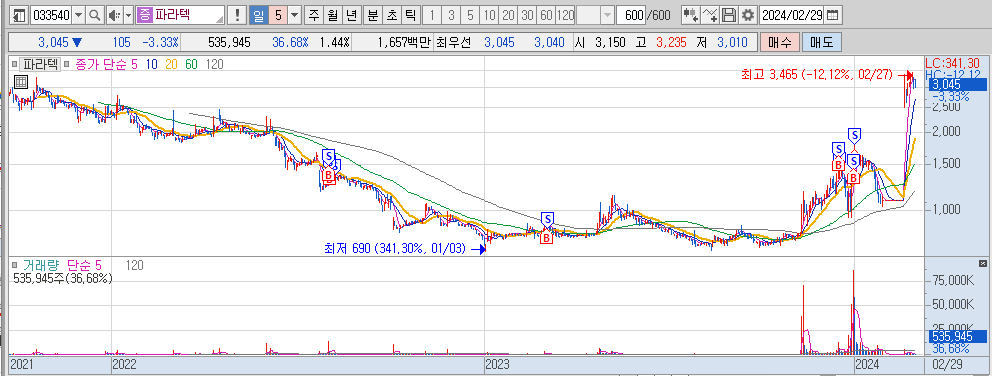Switch to 주 (weekly) chart
Screen dimensions: 992x376
pos(313,15)
